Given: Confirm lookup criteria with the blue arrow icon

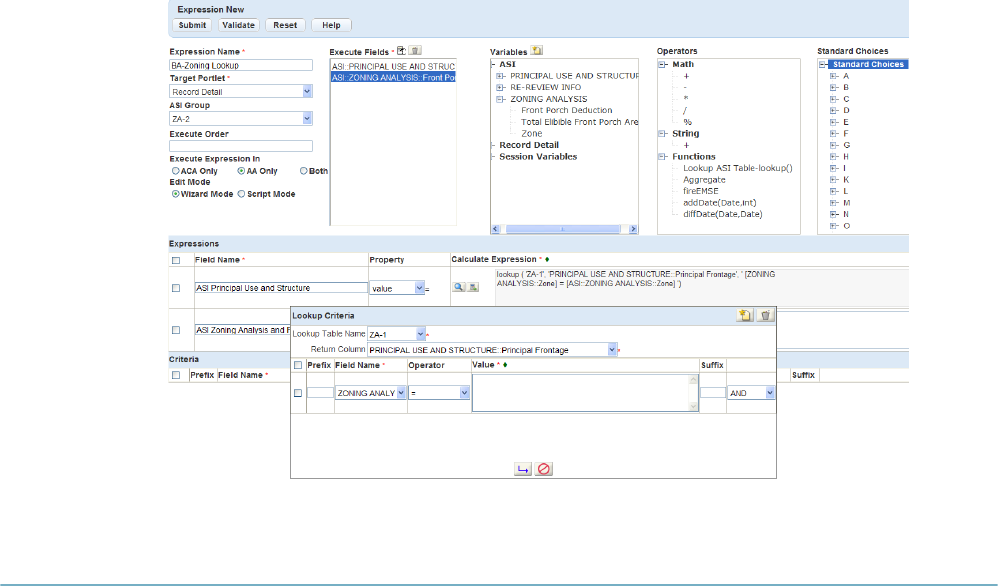Looking at the screenshot, I should (x=523, y=469).
